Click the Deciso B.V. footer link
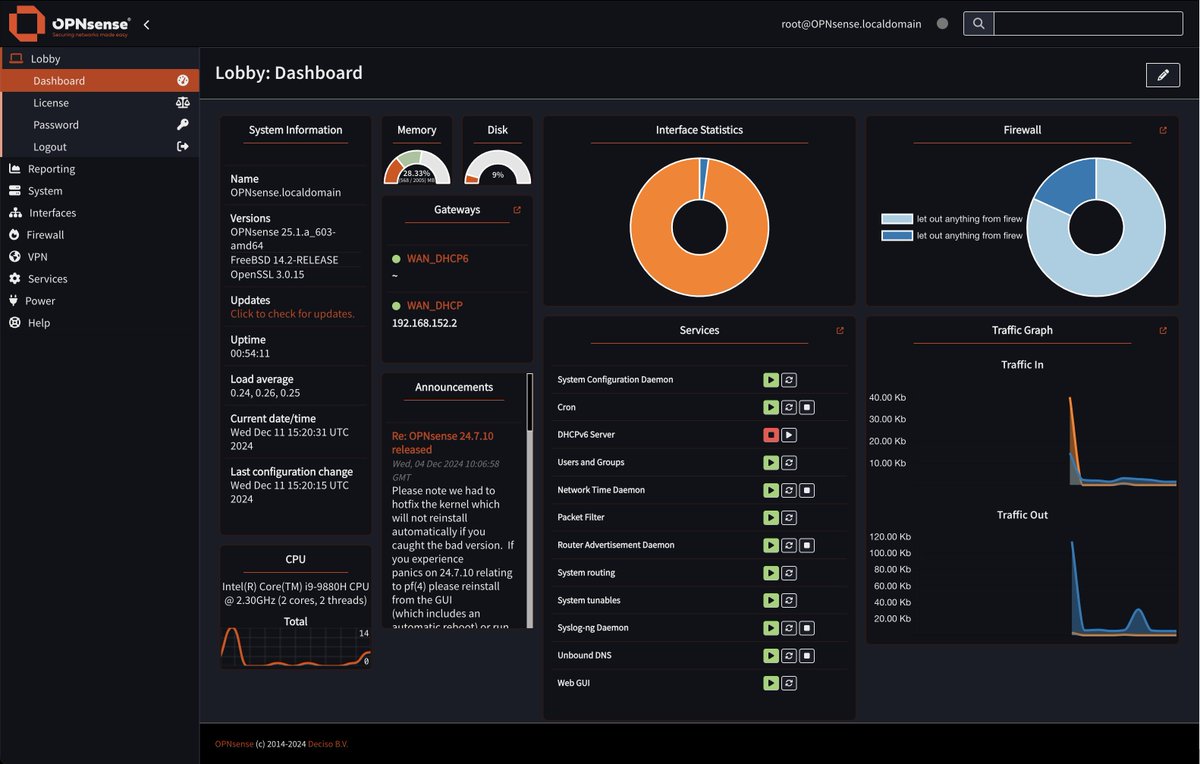Image resolution: width=1200 pixels, height=764 pixels. pos(328,744)
